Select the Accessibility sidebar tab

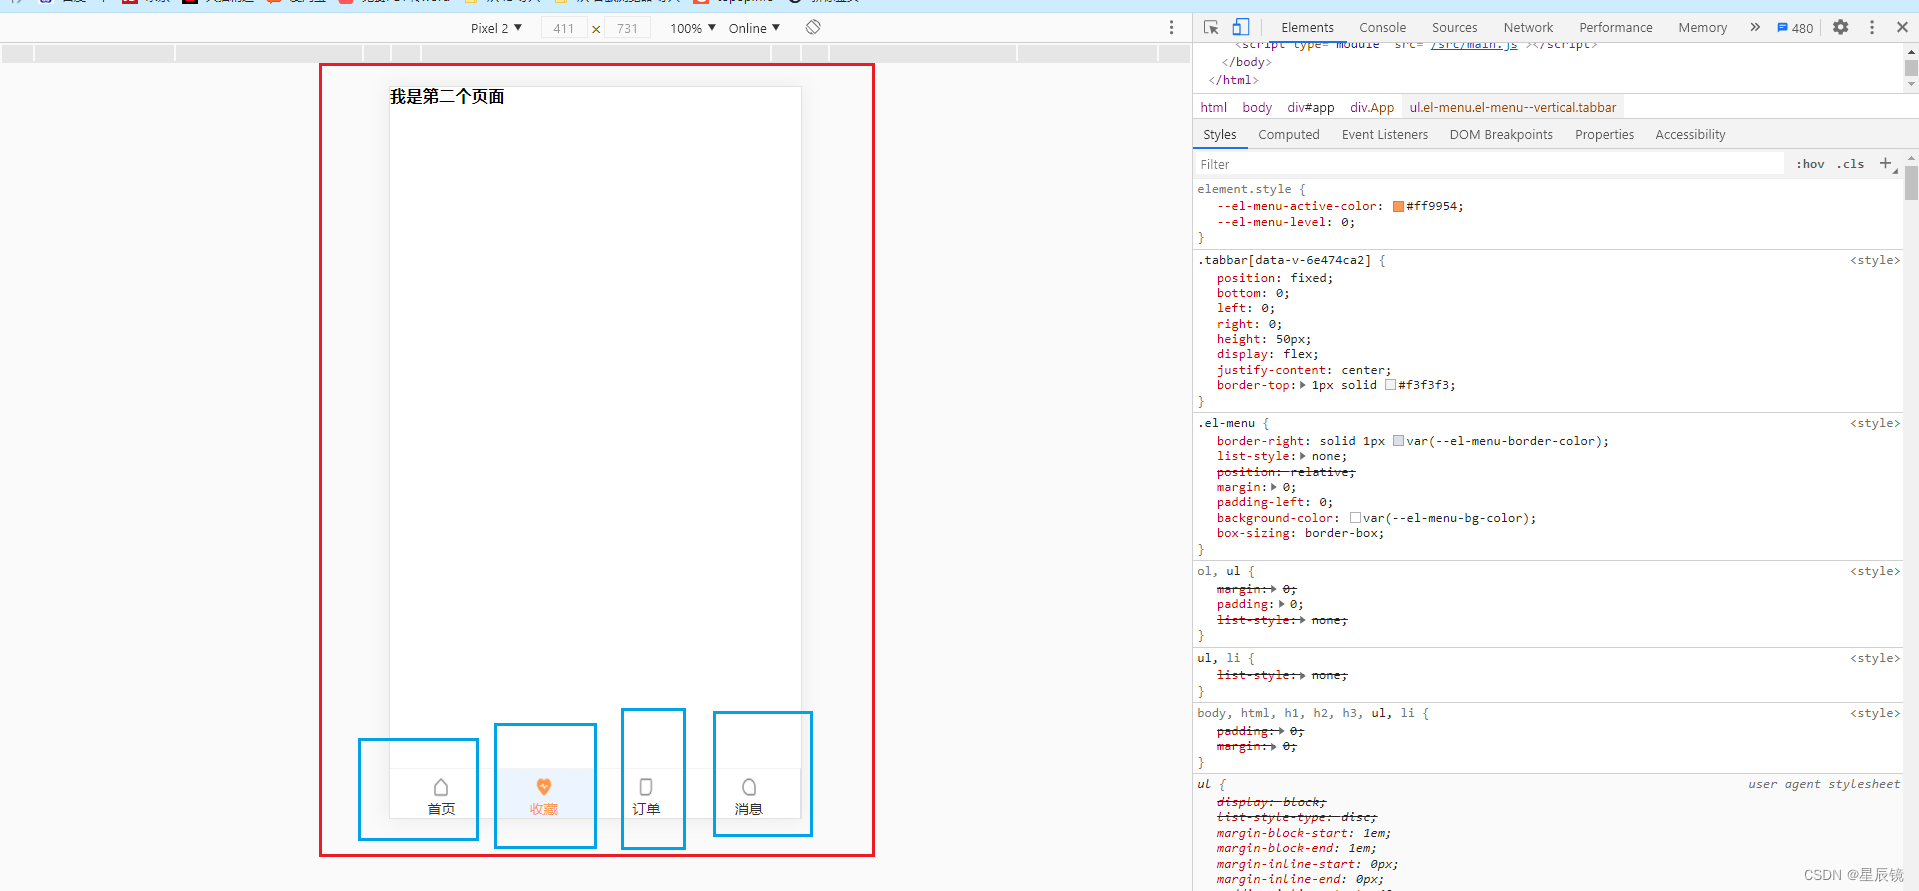(1690, 135)
